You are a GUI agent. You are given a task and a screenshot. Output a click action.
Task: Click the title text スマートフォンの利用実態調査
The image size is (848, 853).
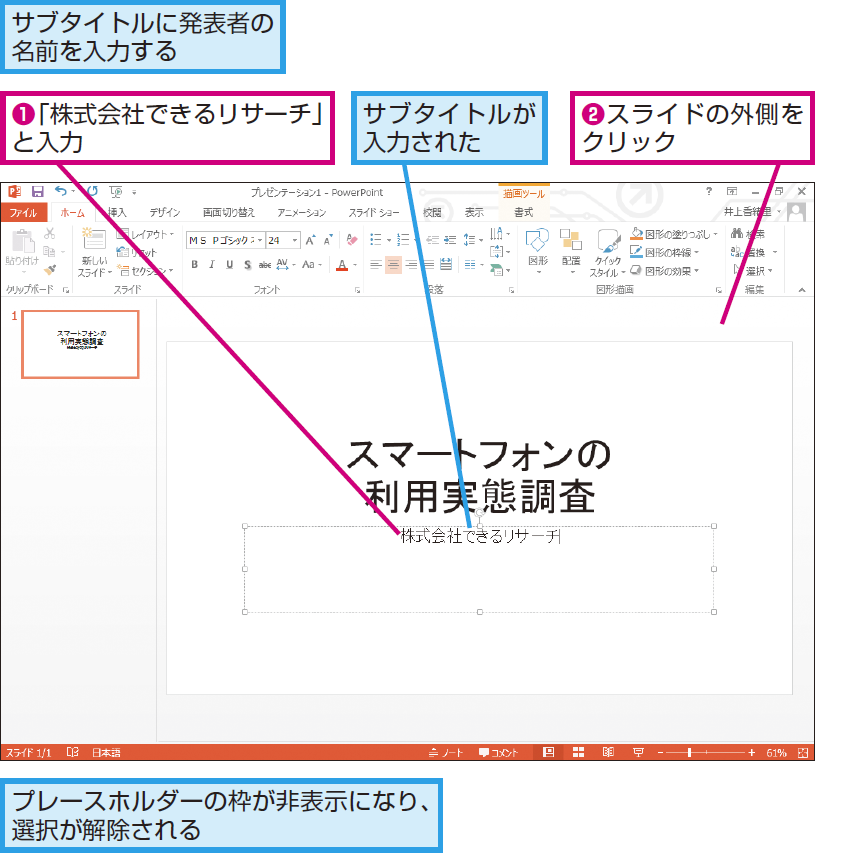tap(479, 476)
